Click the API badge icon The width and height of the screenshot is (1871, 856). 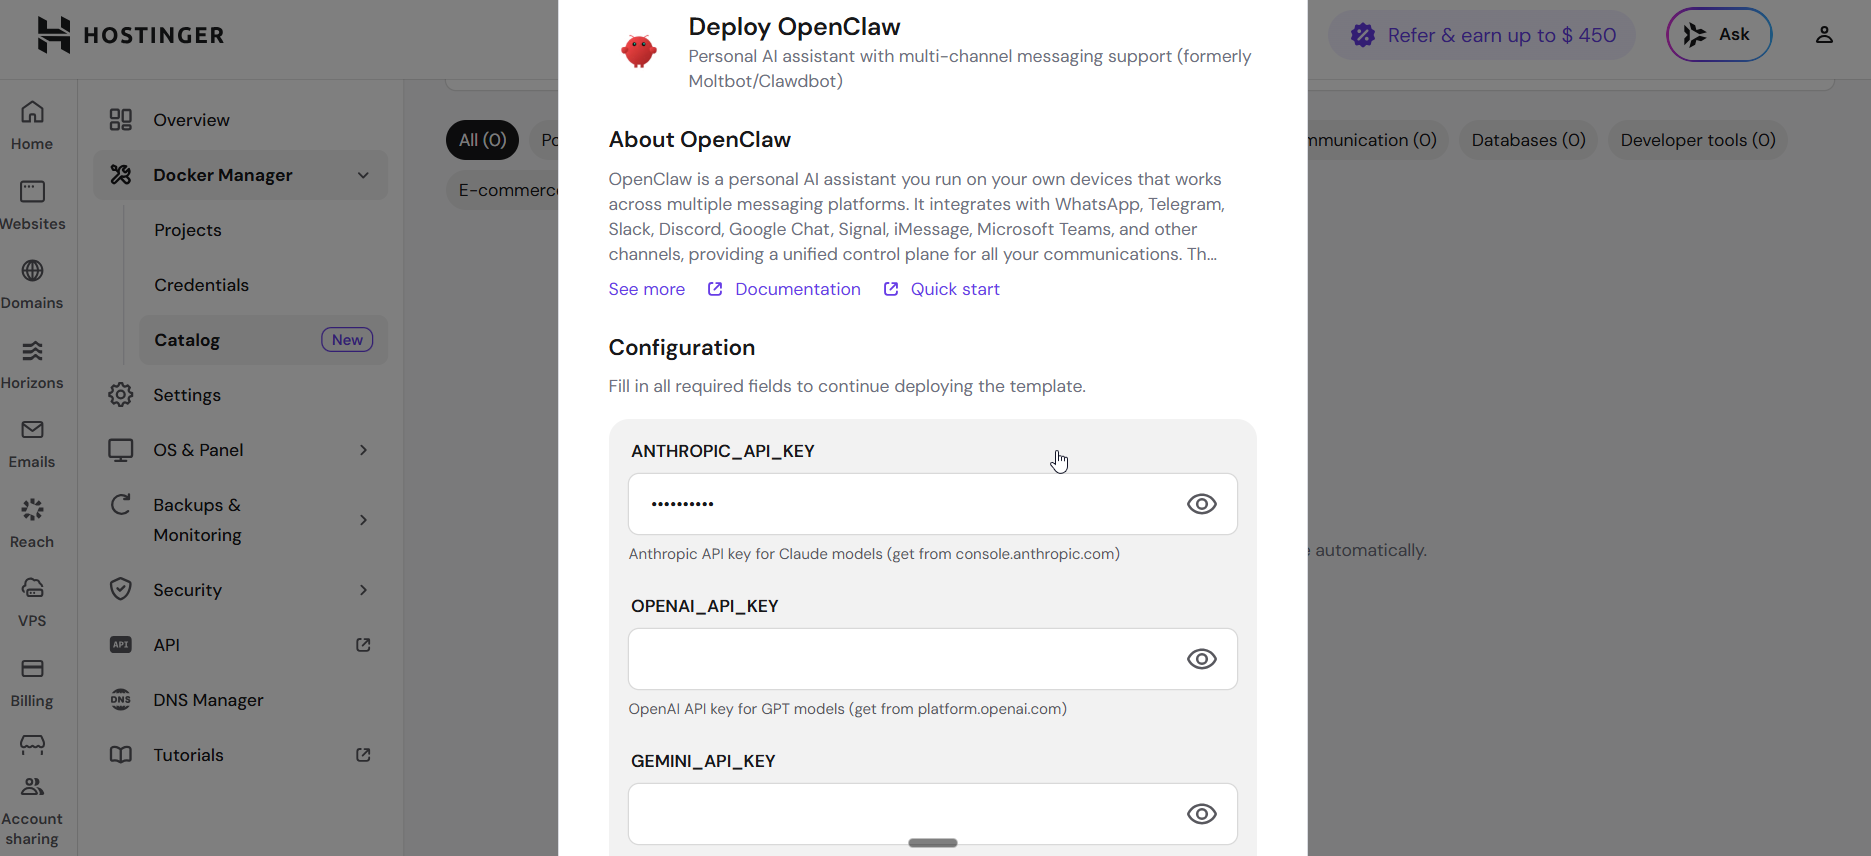click(x=121, y=645)
